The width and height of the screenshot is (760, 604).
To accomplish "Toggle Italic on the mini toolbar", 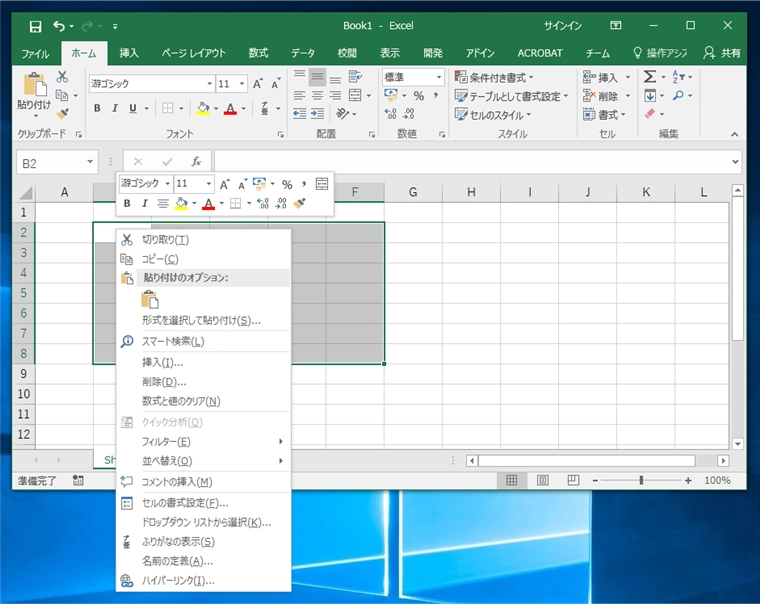I will point(144,204).
